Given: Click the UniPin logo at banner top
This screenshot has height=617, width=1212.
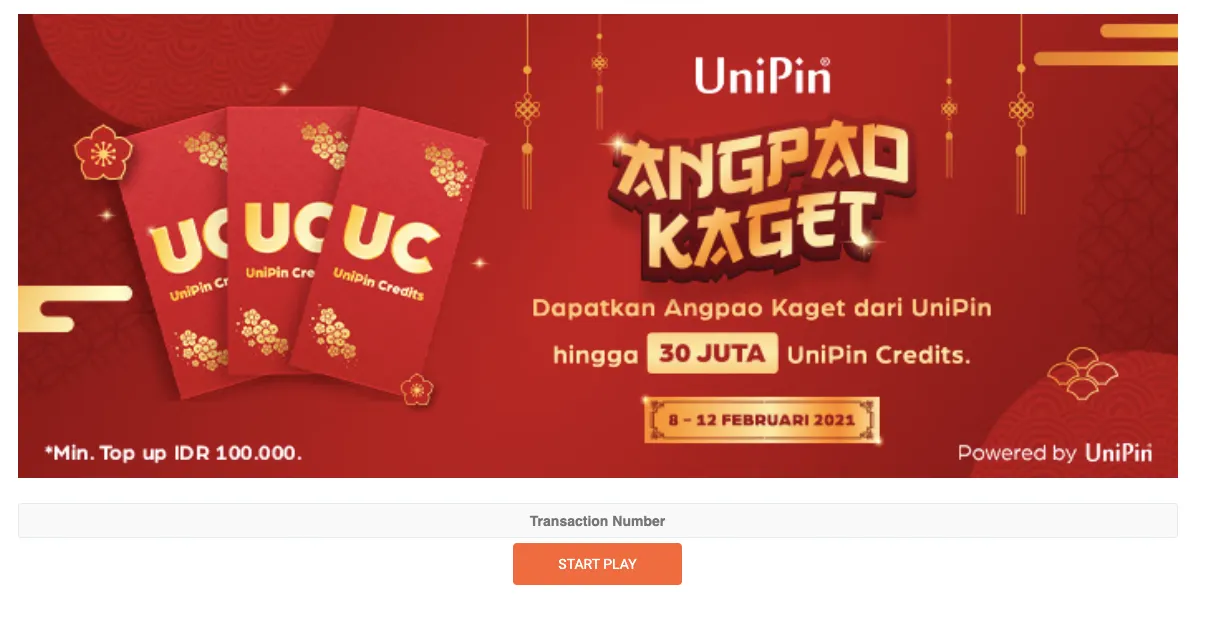Looking at the screenshot, I should [x=763, y=75].
